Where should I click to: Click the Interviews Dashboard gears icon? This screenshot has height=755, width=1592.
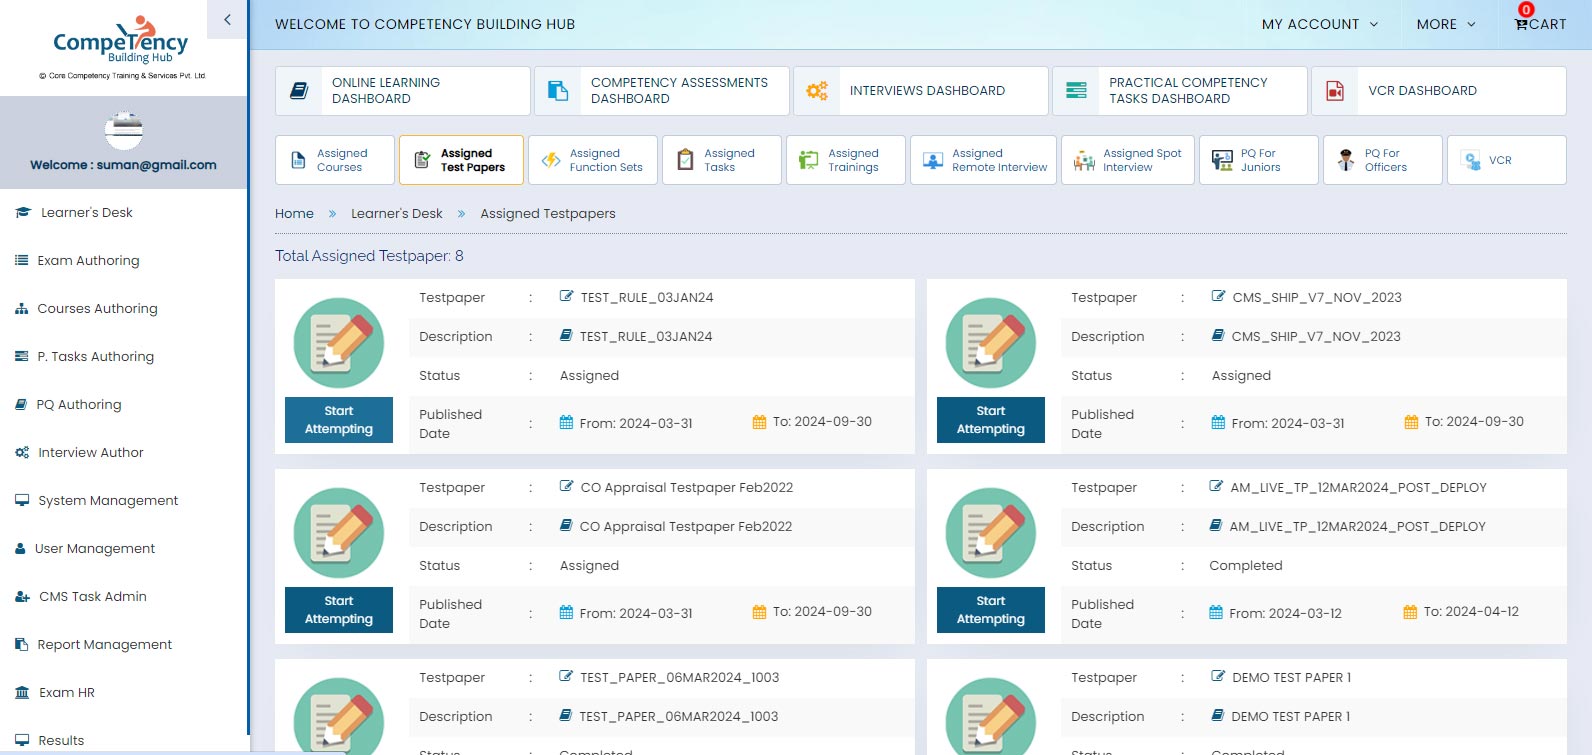(x=817, y=91)
